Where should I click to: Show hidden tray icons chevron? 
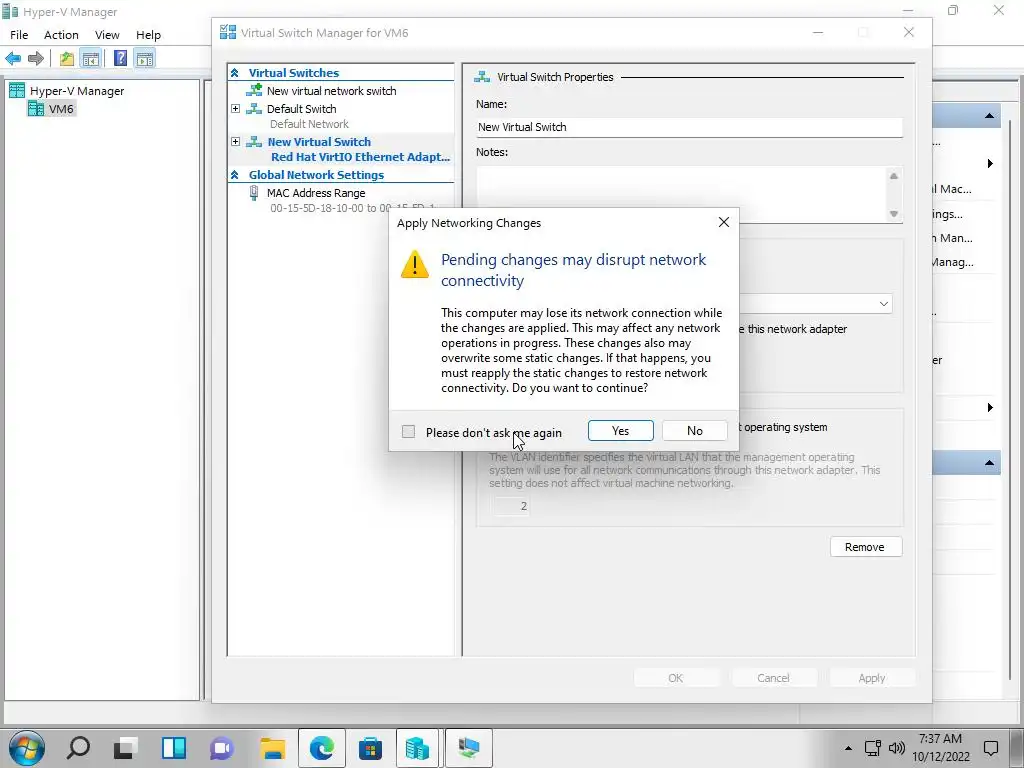[x=848, y=748]
